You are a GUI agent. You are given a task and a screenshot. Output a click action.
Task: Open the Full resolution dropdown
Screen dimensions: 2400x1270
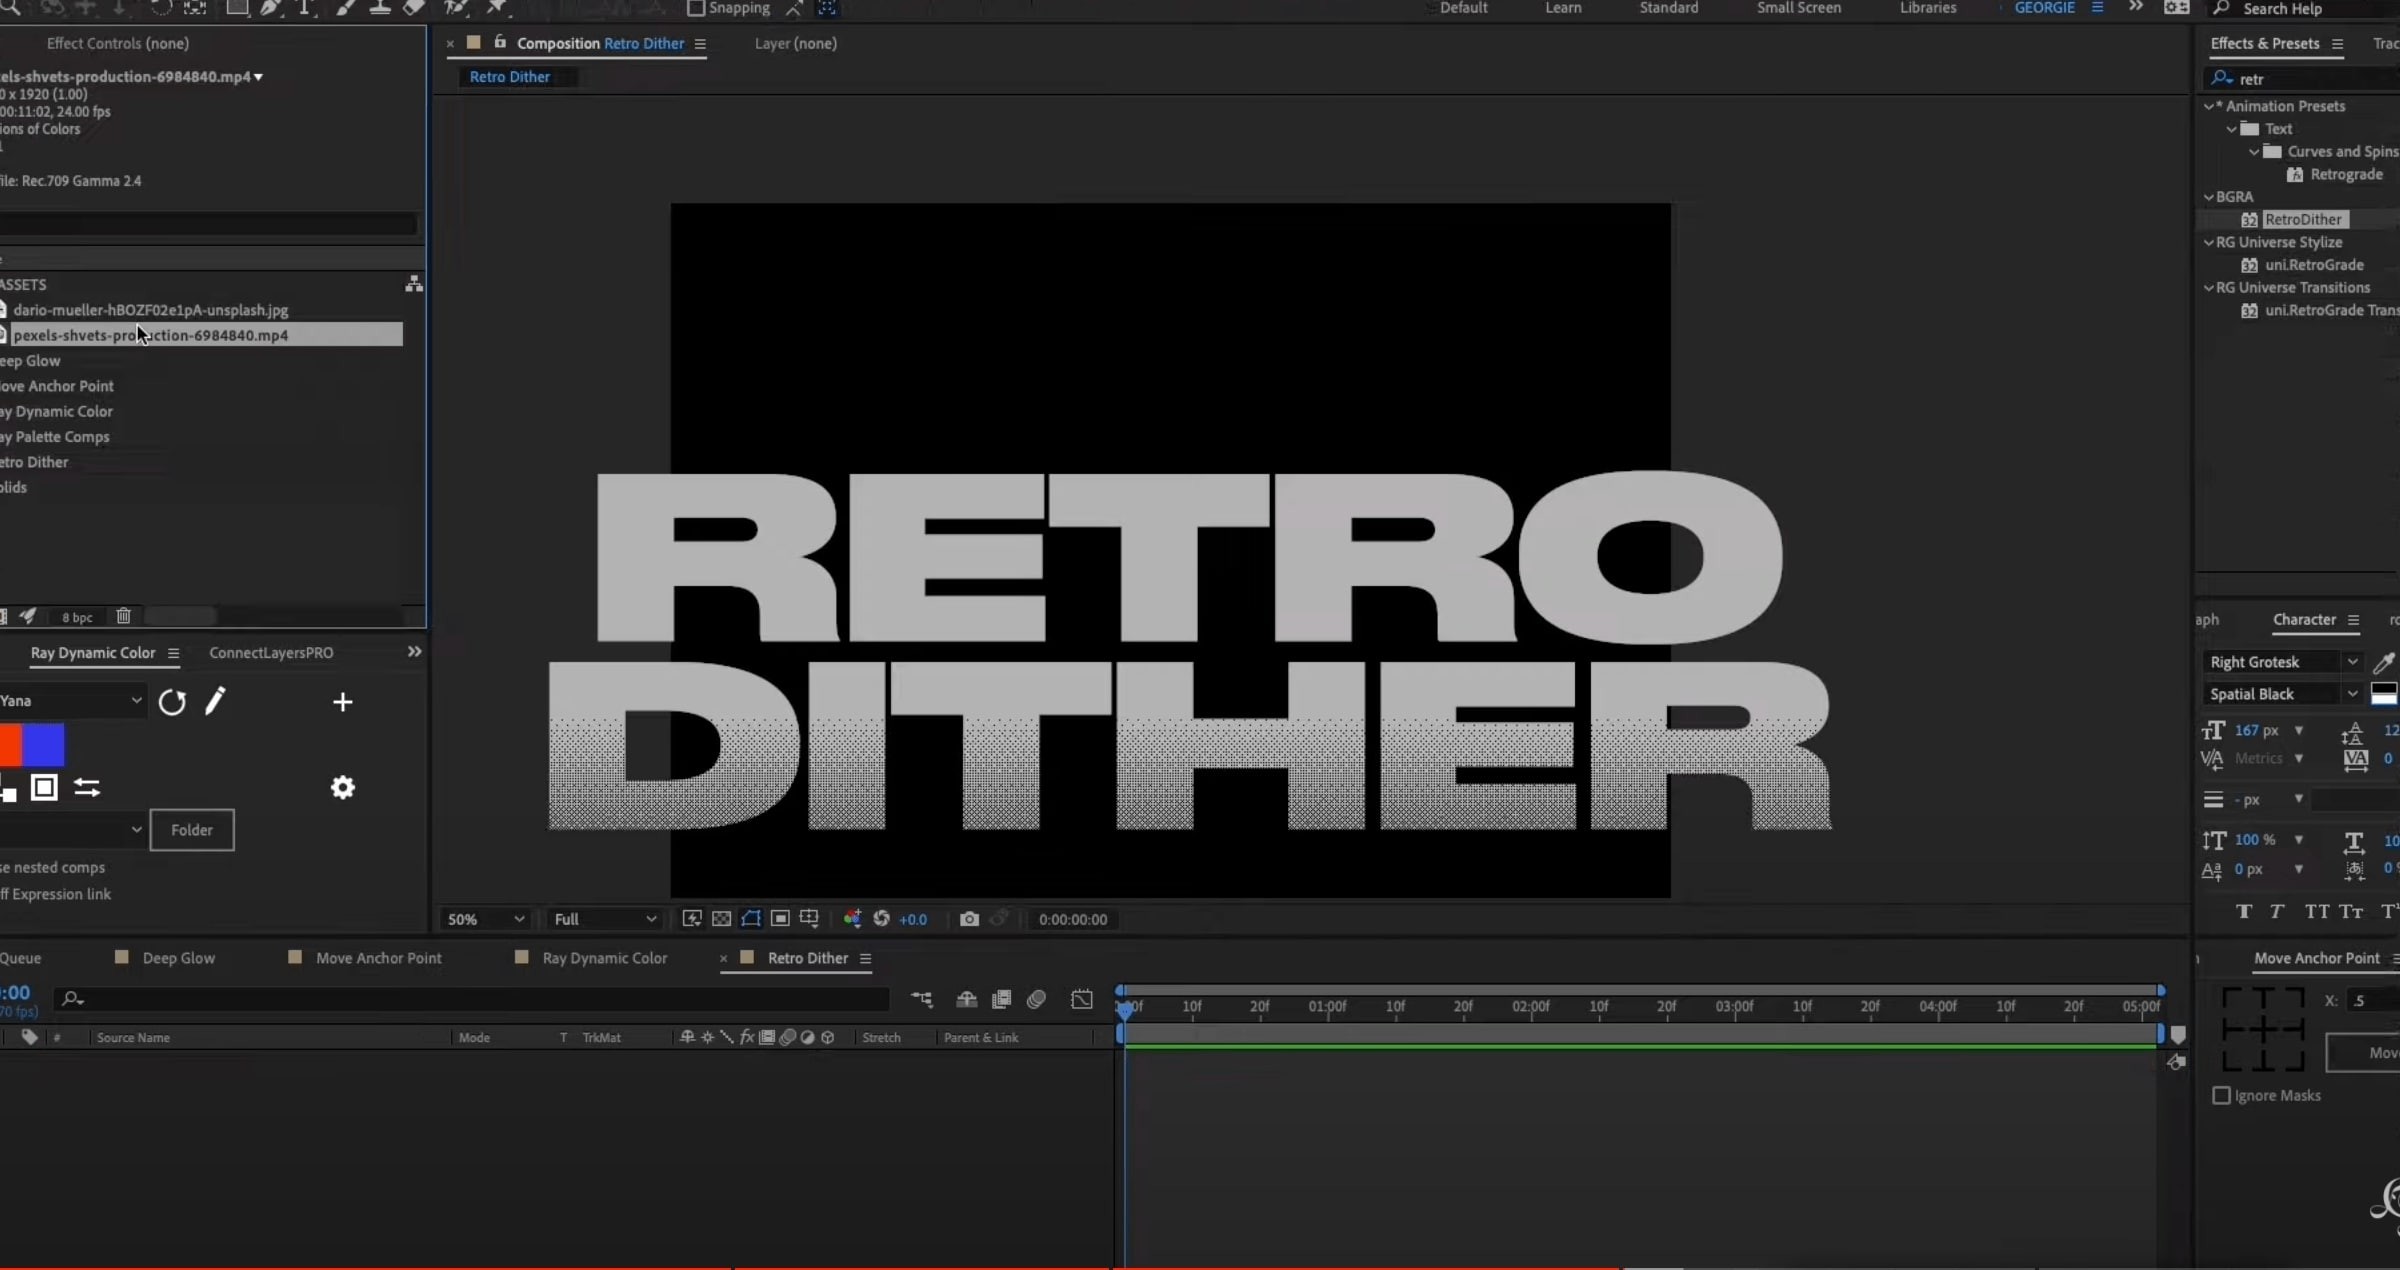(604, 919)
